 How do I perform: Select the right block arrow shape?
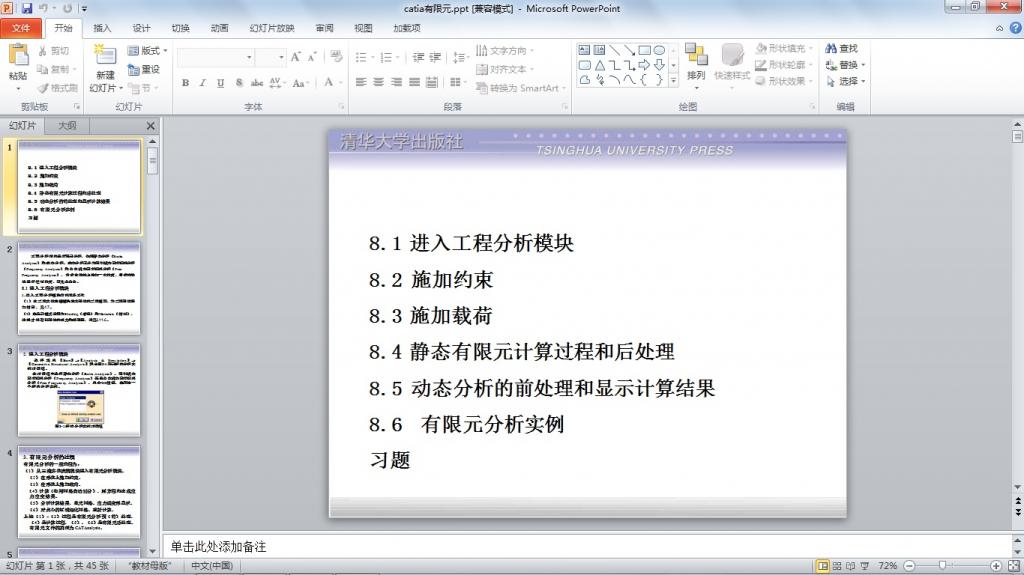(x=645, y=65)
